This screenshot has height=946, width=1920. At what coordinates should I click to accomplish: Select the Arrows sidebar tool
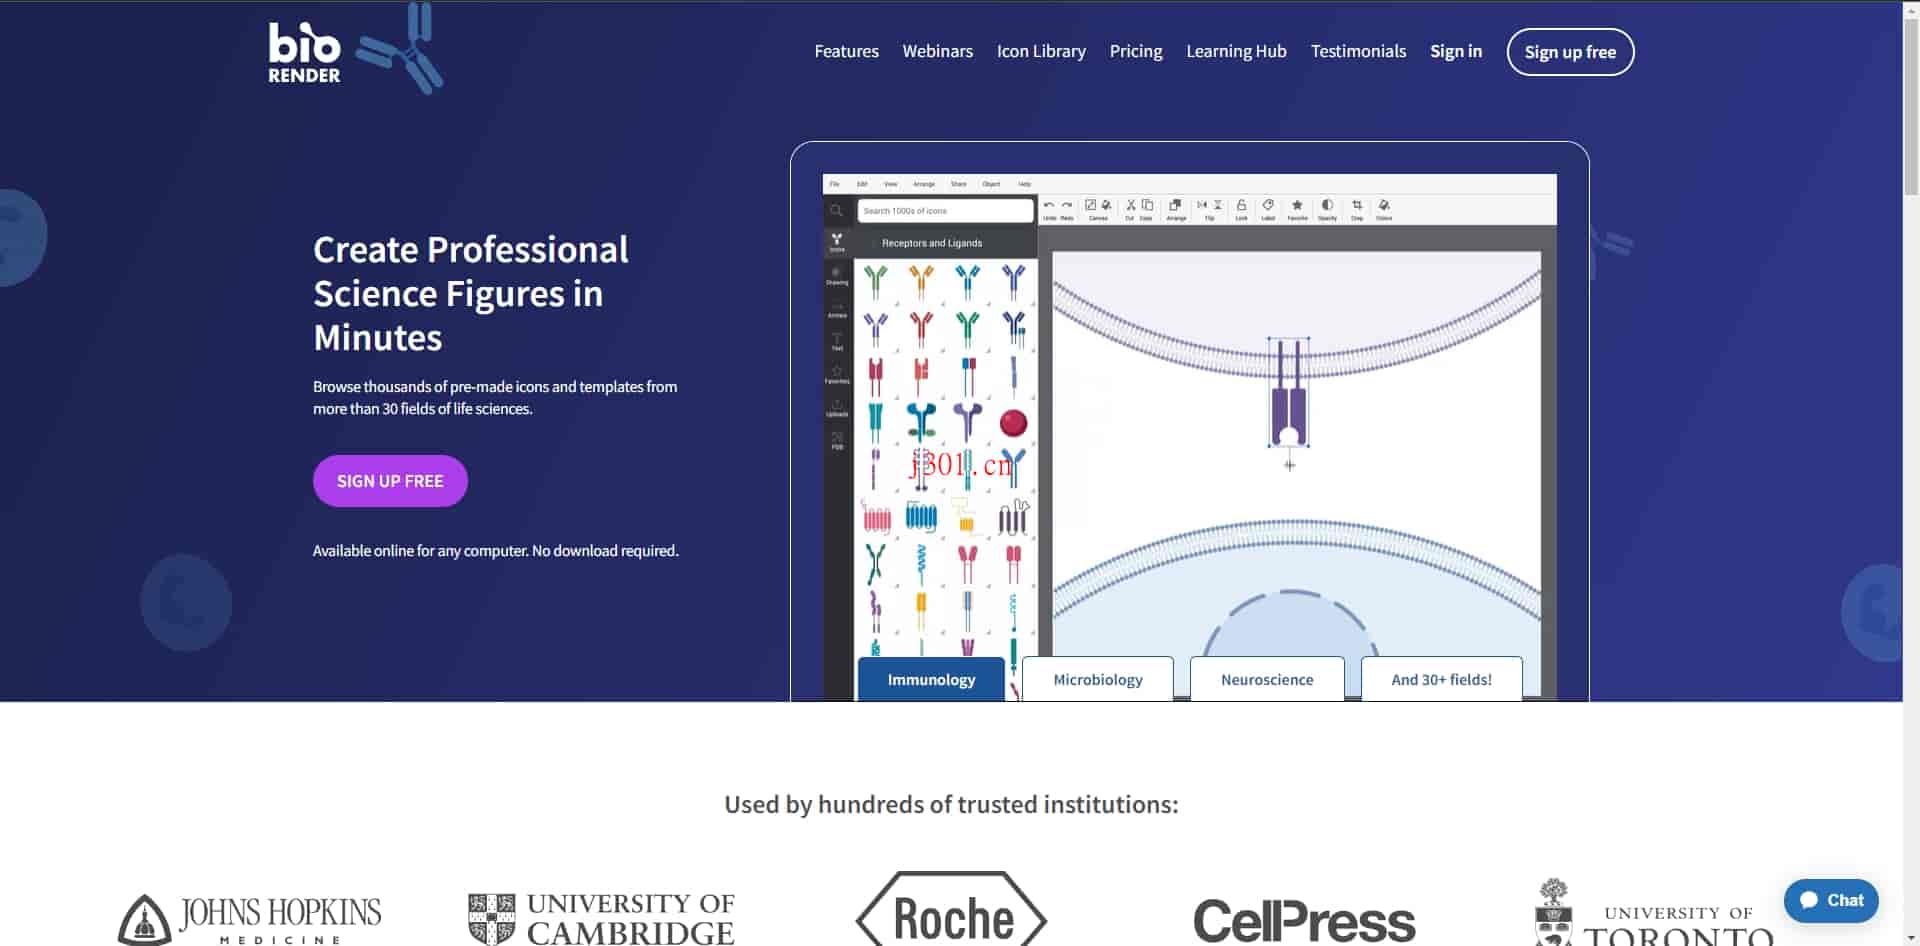click(x=837, y=309)
